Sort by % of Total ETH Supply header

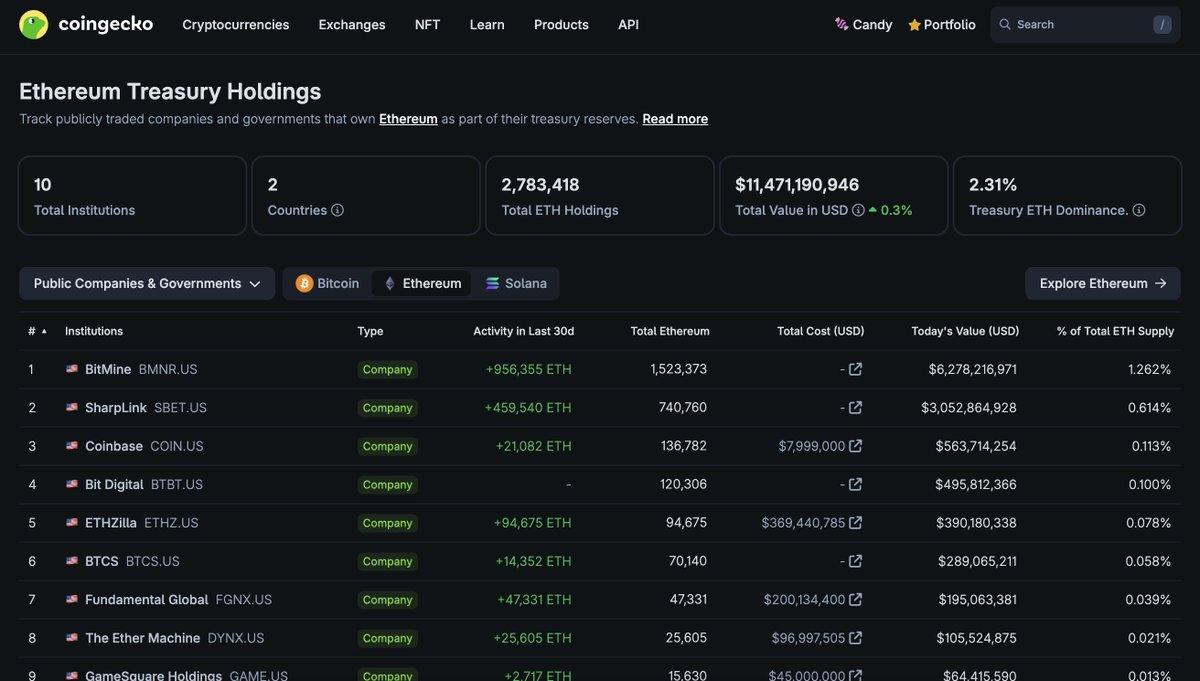point(1115,331)
